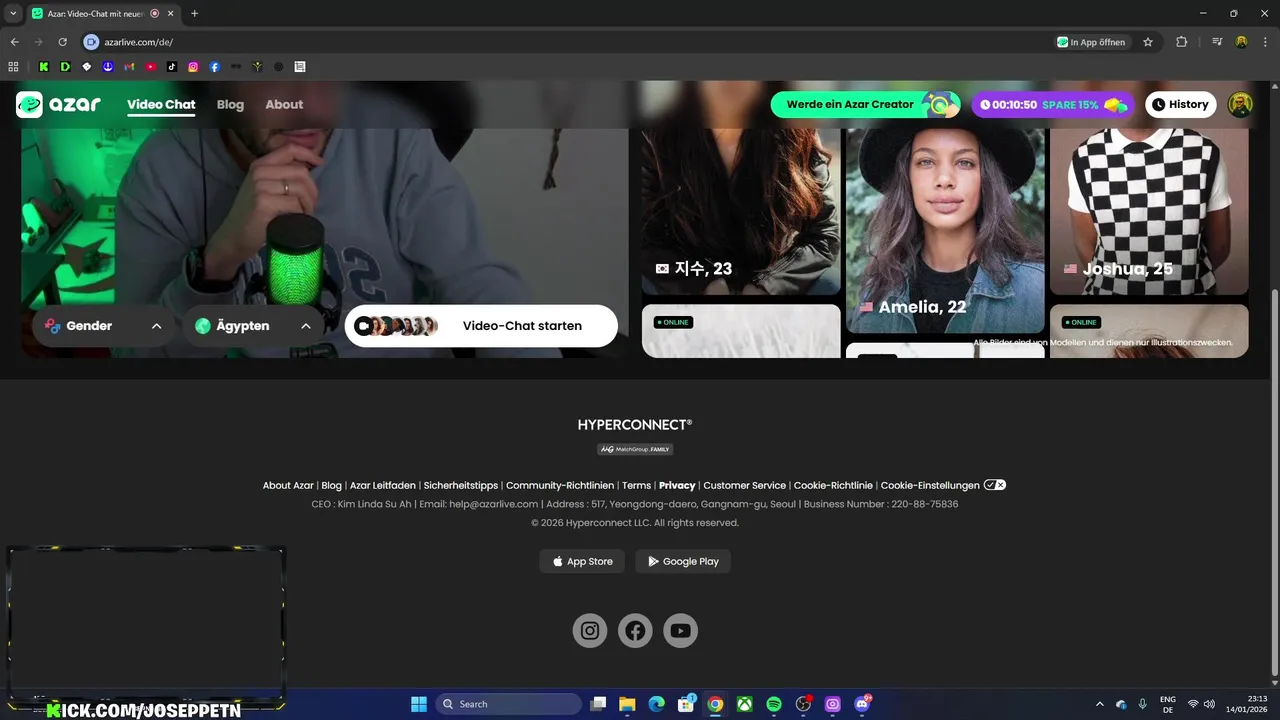The width and height of the screenshot is (1280, 720).
Task: Open the History button
Action: [1180, 104]
